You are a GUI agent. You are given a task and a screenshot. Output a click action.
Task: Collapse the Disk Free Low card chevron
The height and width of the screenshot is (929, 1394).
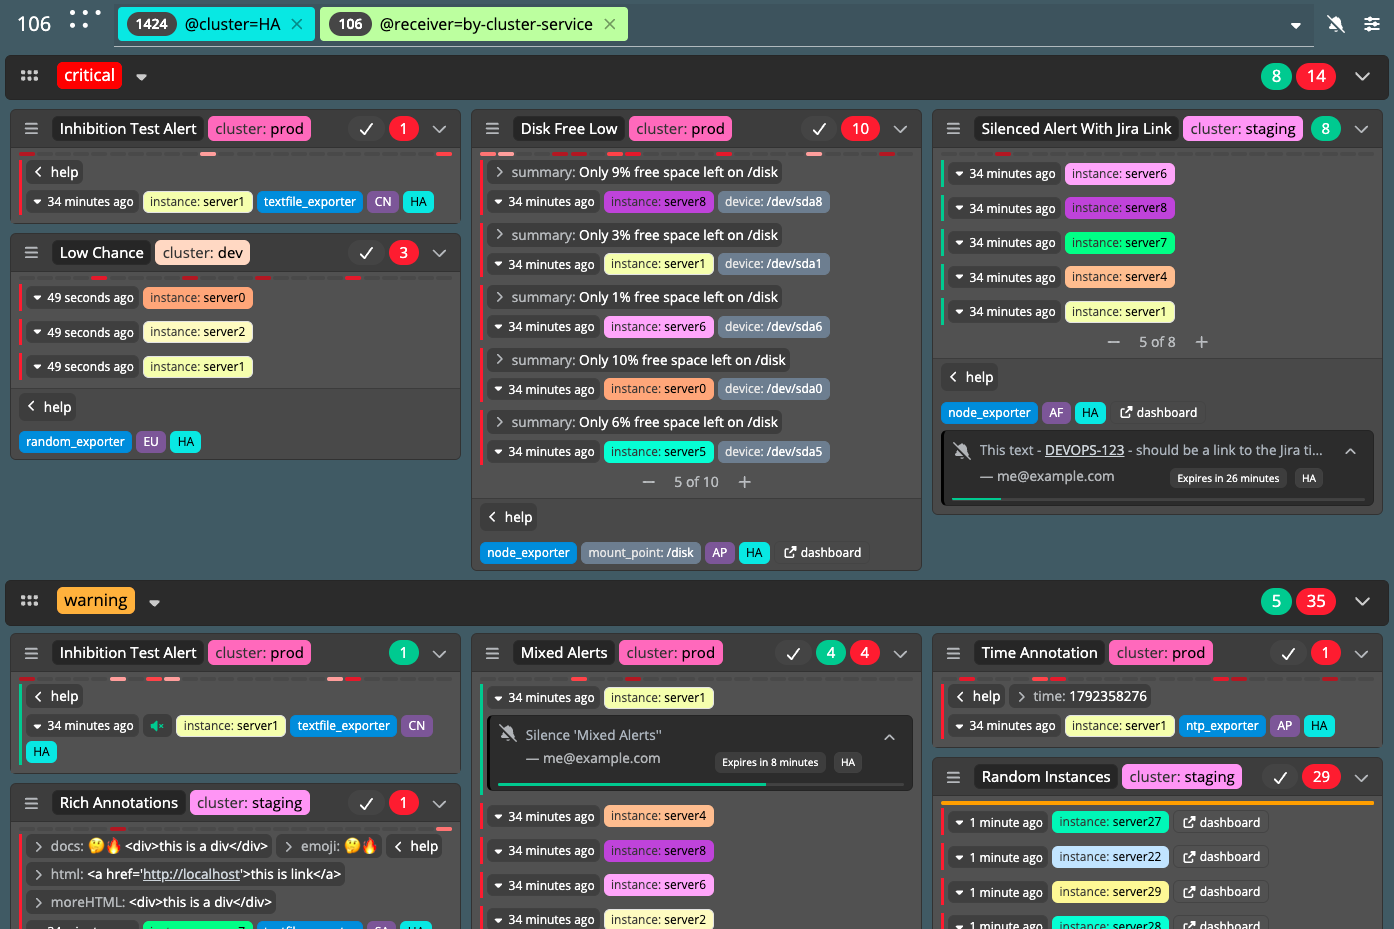[x=900, y=129]
